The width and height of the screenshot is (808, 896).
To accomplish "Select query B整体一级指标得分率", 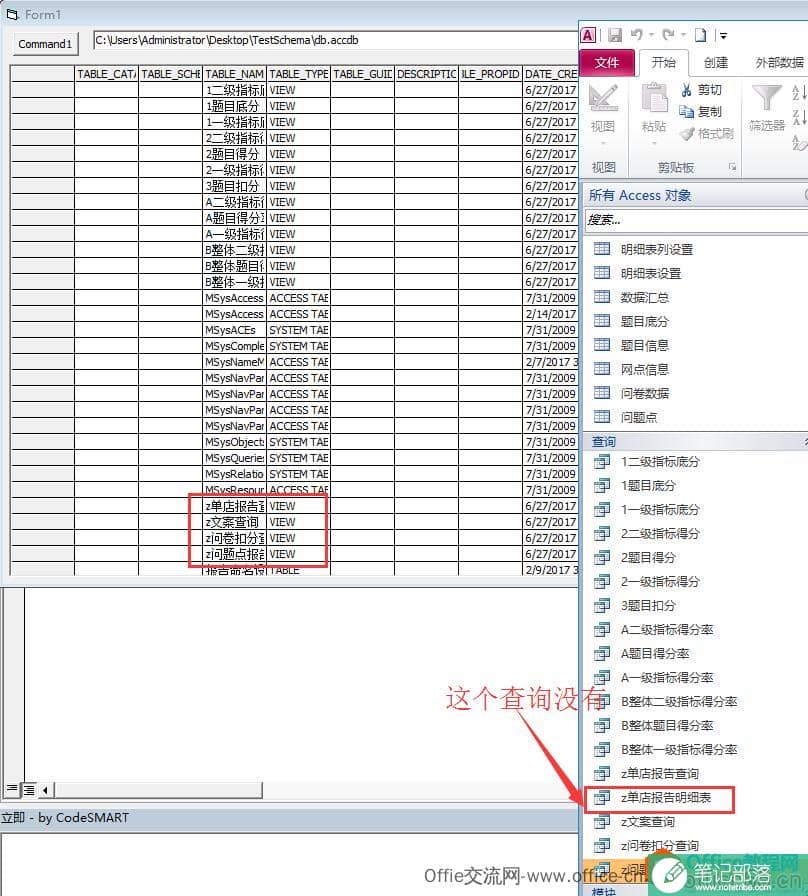I will (x=679, y=750).
